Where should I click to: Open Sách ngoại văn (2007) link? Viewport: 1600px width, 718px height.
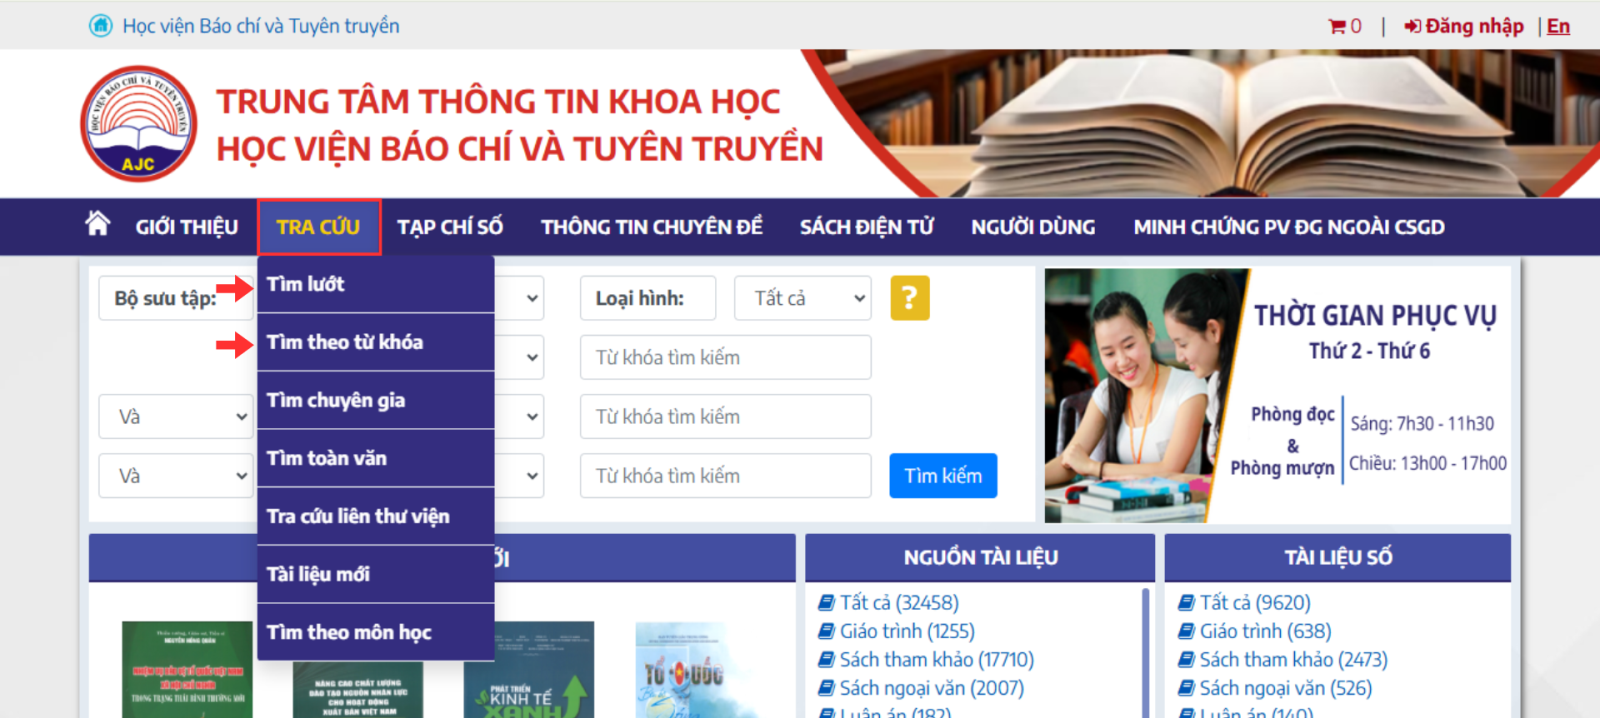coord(932,688)
